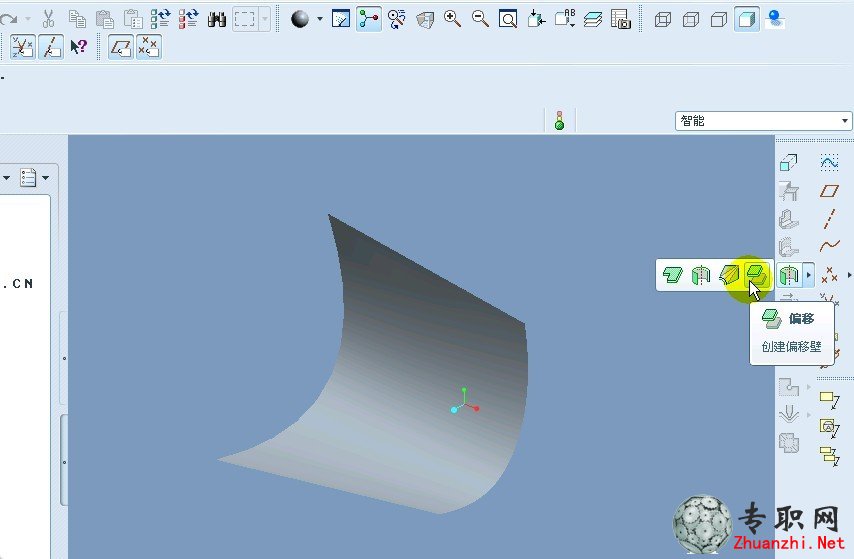The image size is (854, 559).
Task: Toggle datum point display
Action: pos(149,47)
